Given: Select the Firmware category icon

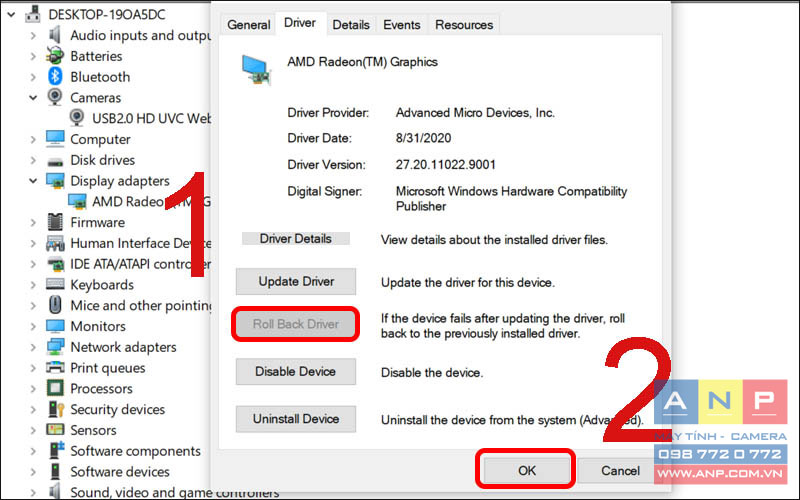Looking at the screenshot, I should [55, 222].
